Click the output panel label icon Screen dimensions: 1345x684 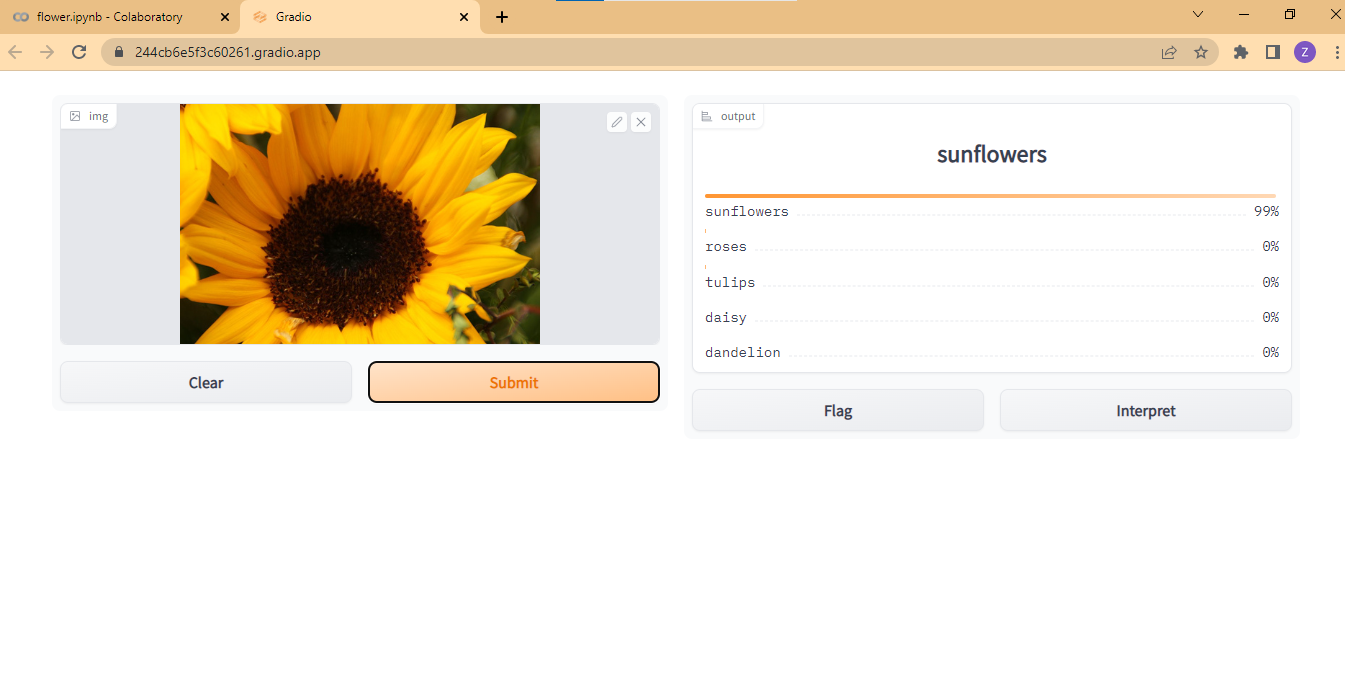coord(707,115)
